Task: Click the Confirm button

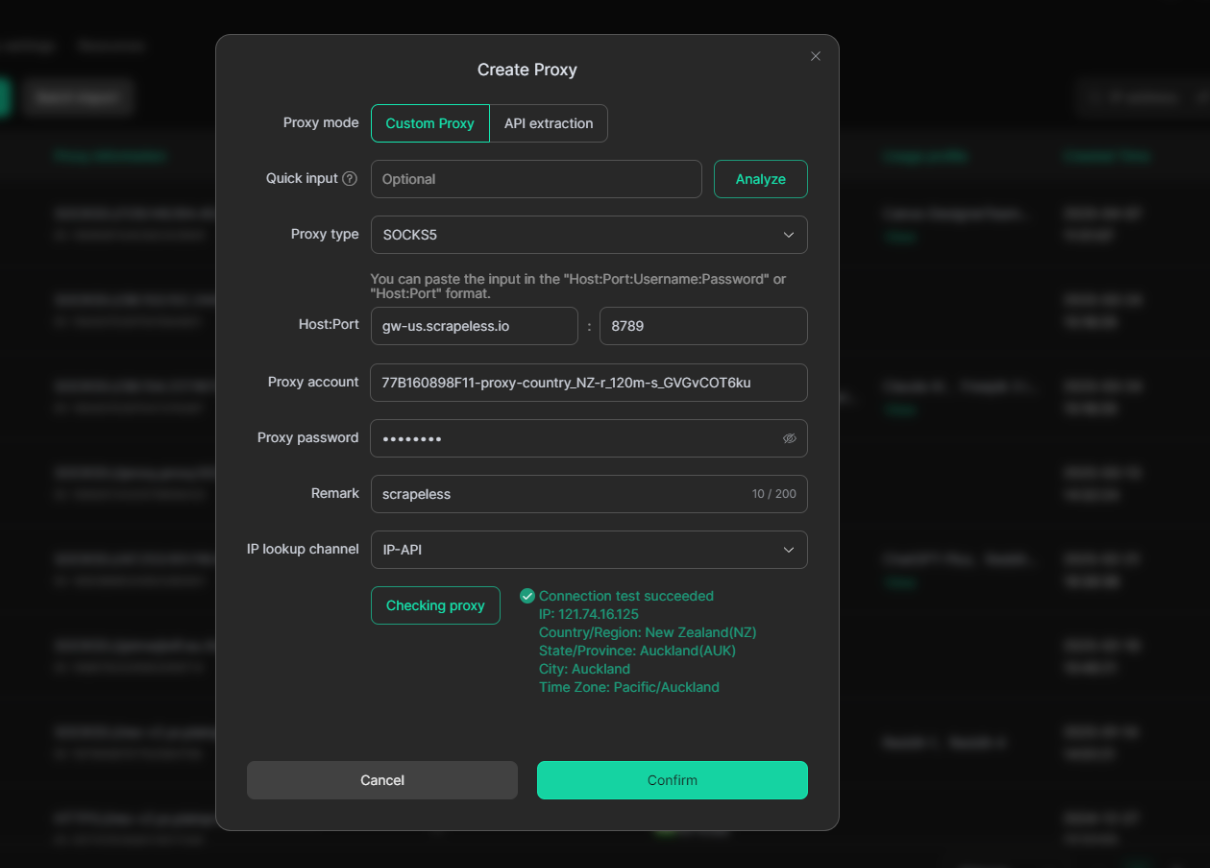Action: click(x=672, y=780)
